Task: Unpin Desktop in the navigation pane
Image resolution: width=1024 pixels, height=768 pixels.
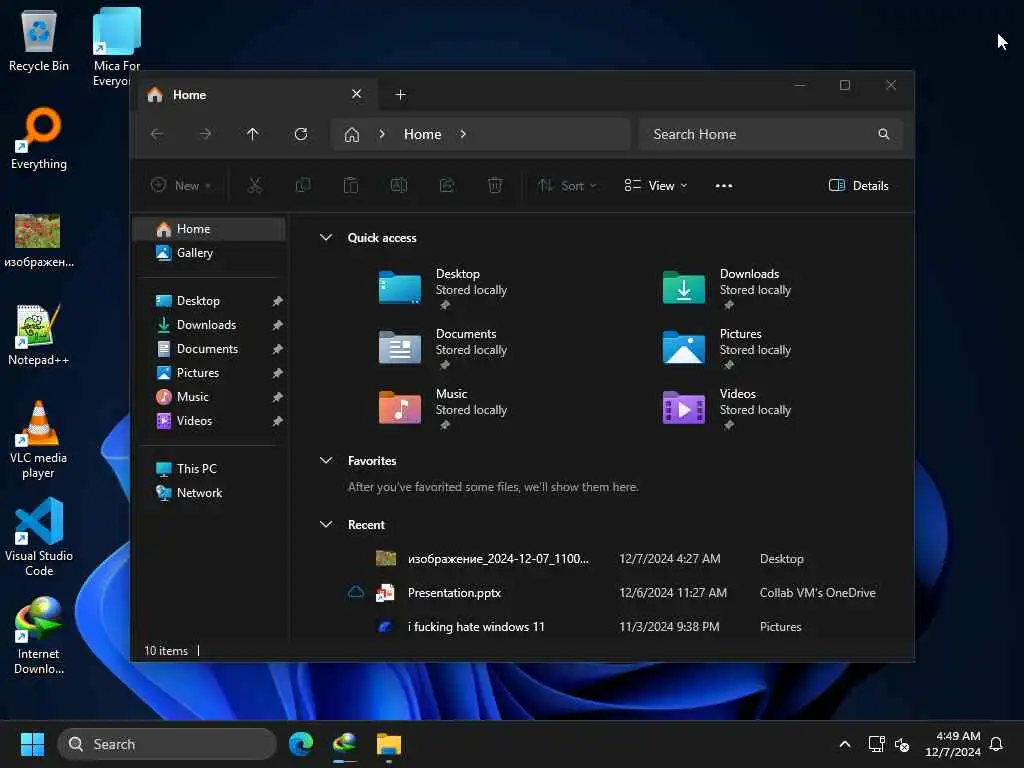Action: (278, 301)
